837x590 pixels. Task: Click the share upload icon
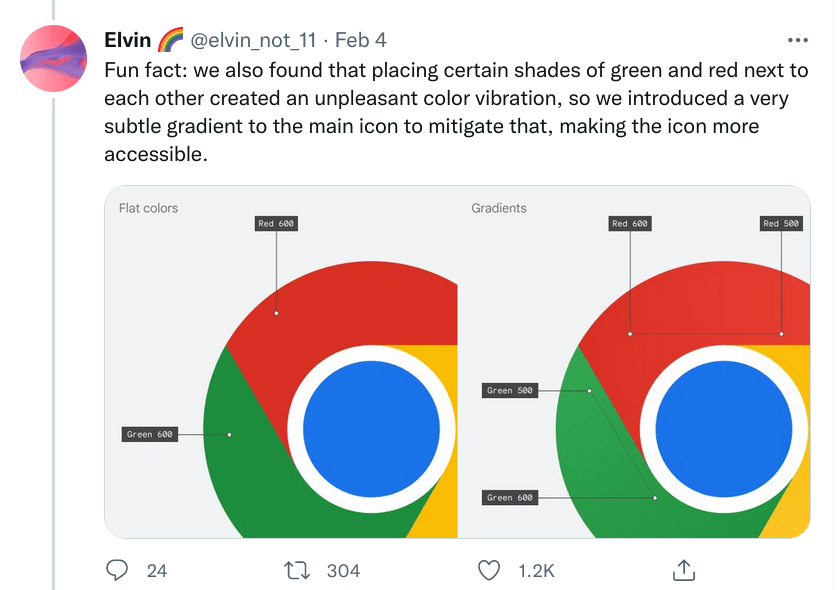[684, 570]
